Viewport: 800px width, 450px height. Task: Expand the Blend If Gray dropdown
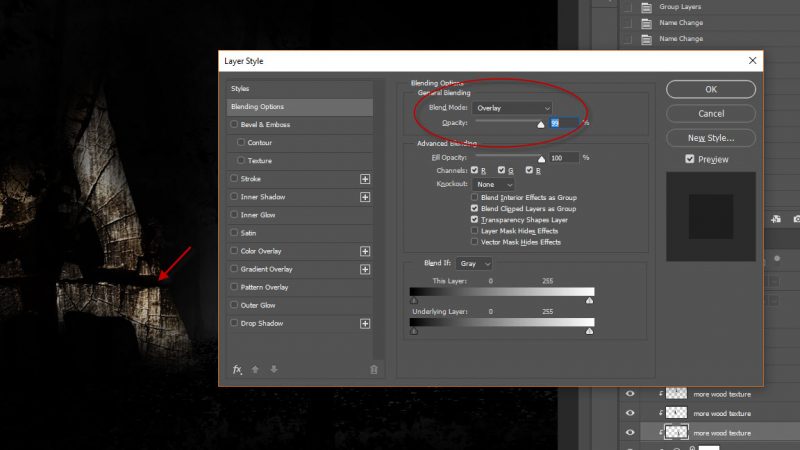coord(475,263)
